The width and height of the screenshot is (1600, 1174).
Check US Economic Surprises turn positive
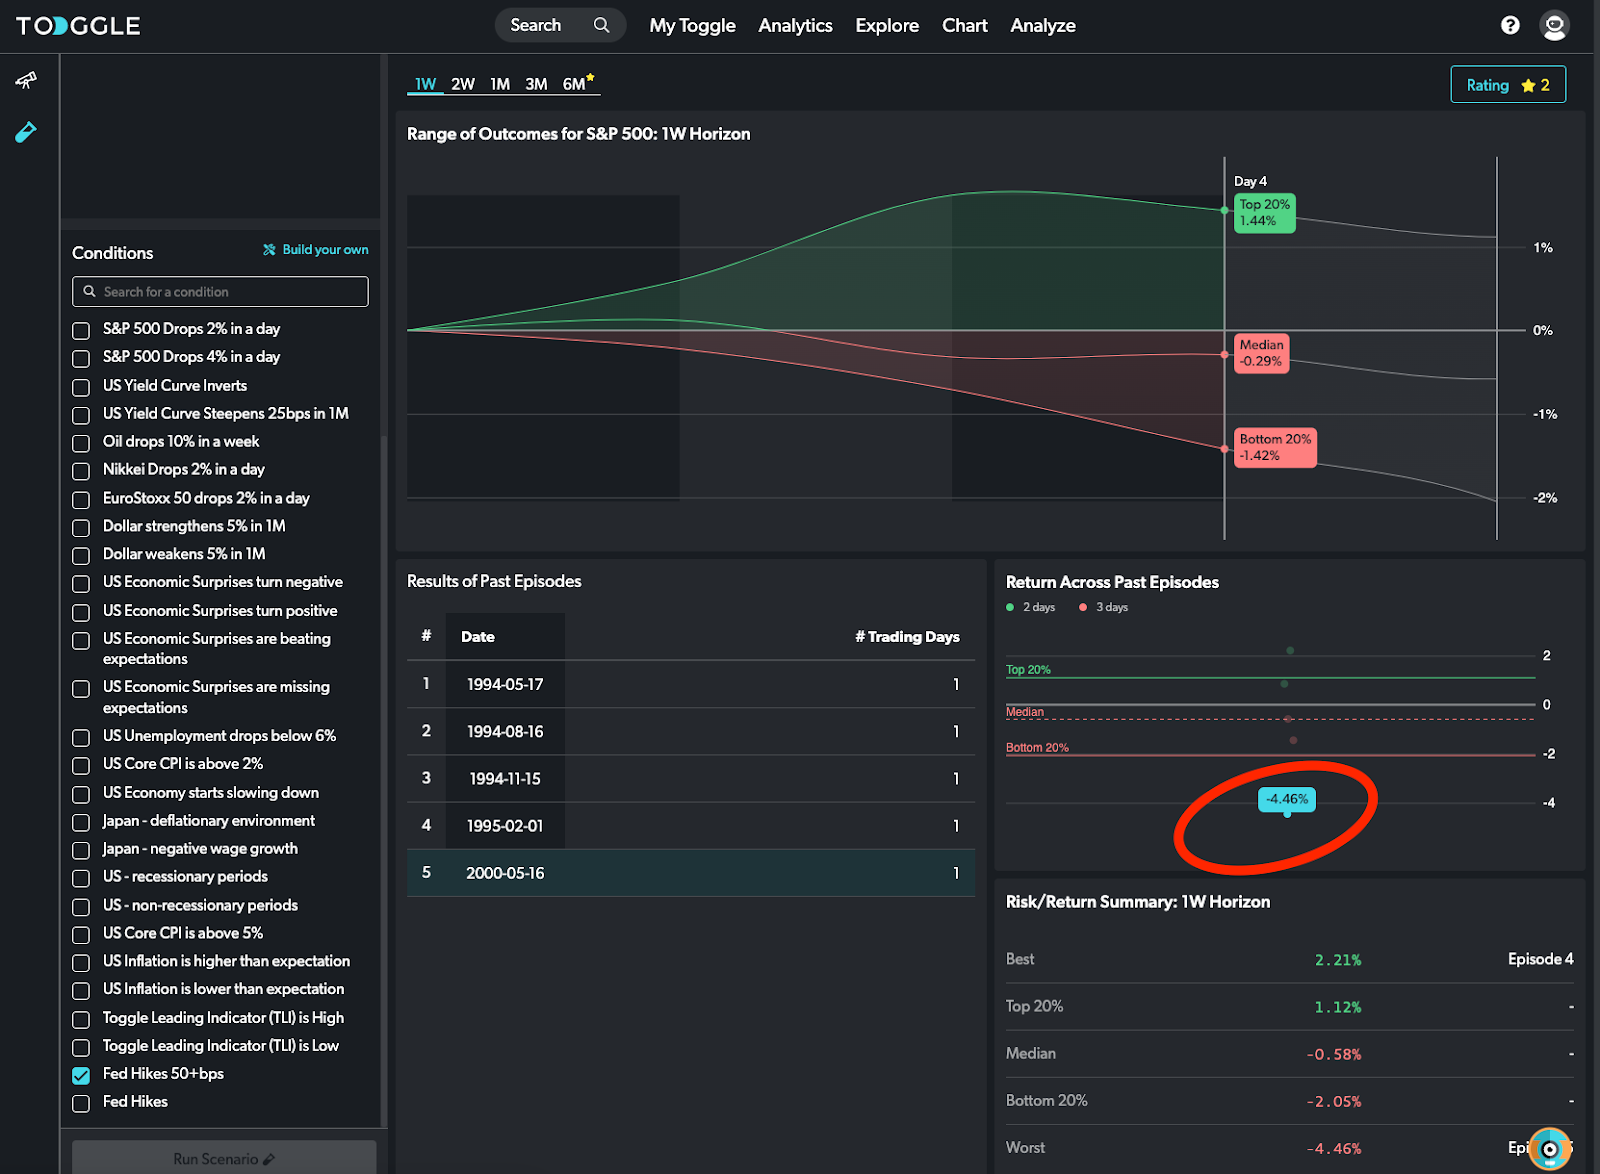pyautogui.click(x=81, y=612)
